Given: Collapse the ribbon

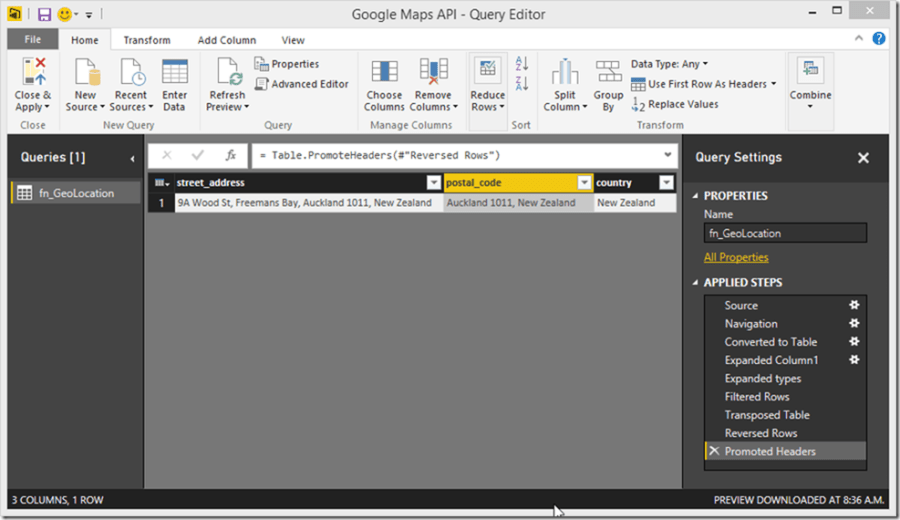Looking at the screenshot, I should (x=859, y=38).
